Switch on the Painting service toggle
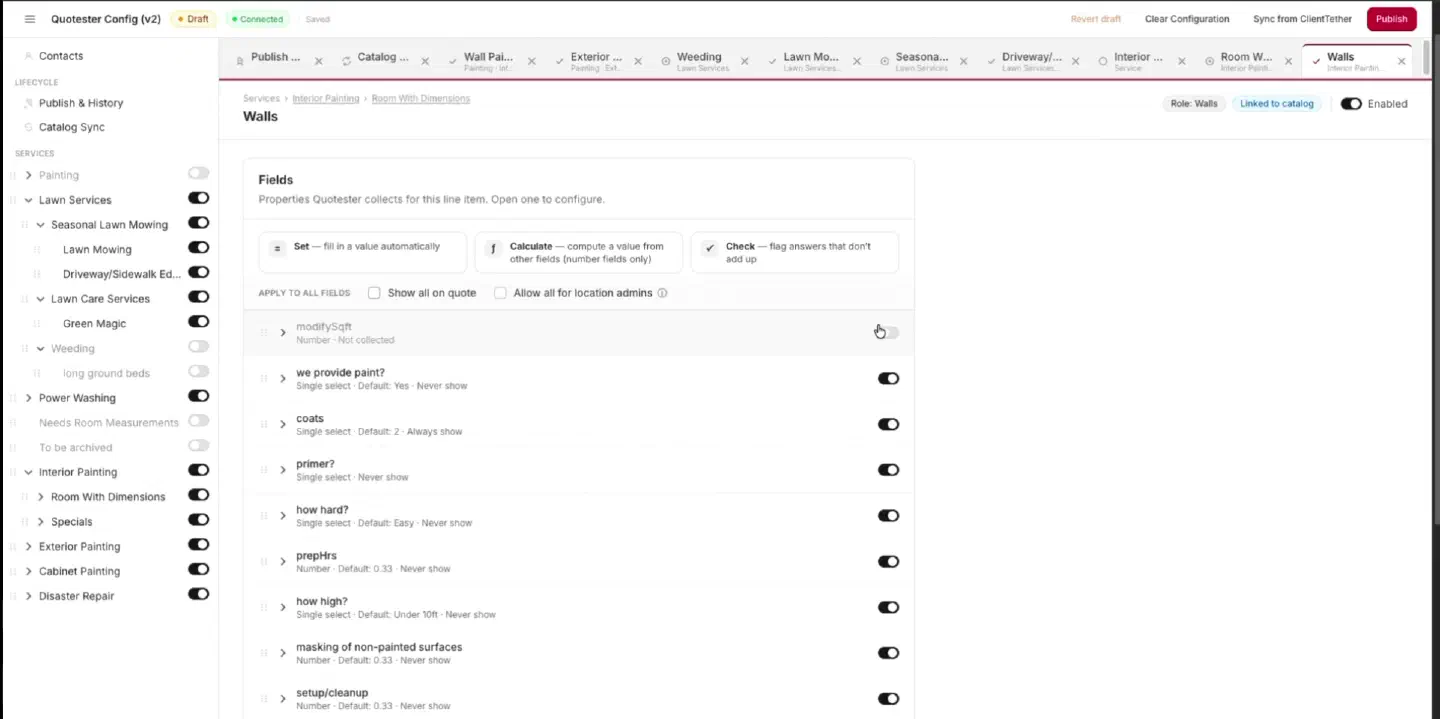1440x719 pixels. [x=198, y=174]
